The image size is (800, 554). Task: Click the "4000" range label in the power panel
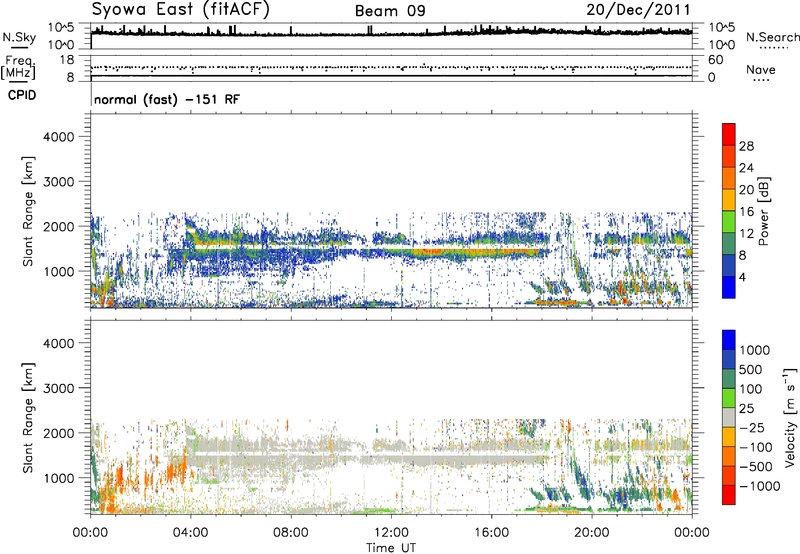(x=59, y=137)
